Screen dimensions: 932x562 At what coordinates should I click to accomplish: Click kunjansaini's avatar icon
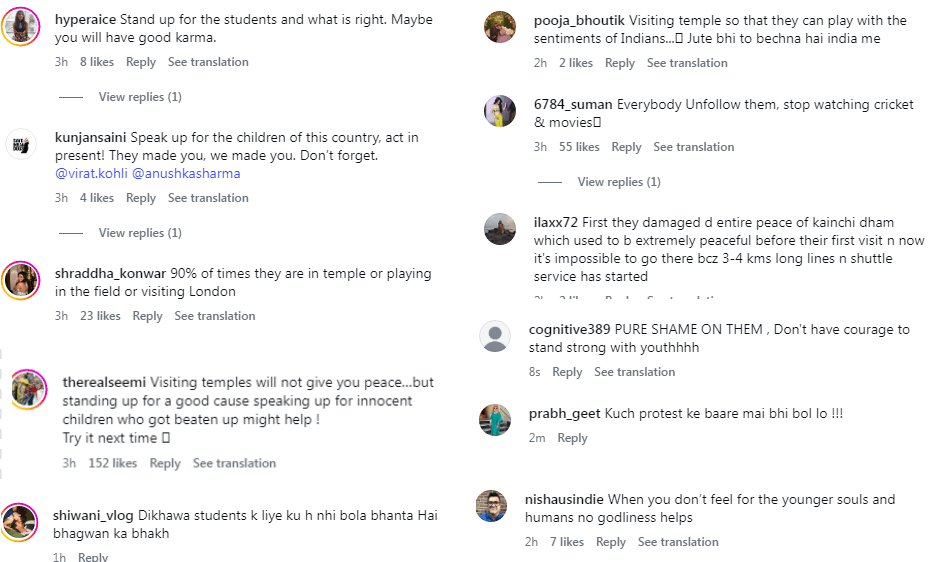point(21,144)
